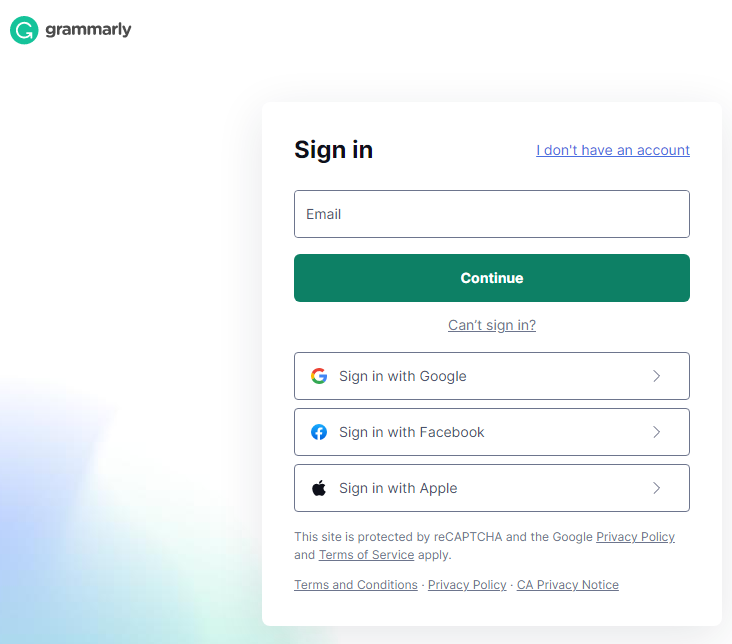Screen dimensions: 732x644
Task: Open Google Privacy Policy link in reCAPTCHA notice
Action: pyautogui.click(x=635, y=537)
